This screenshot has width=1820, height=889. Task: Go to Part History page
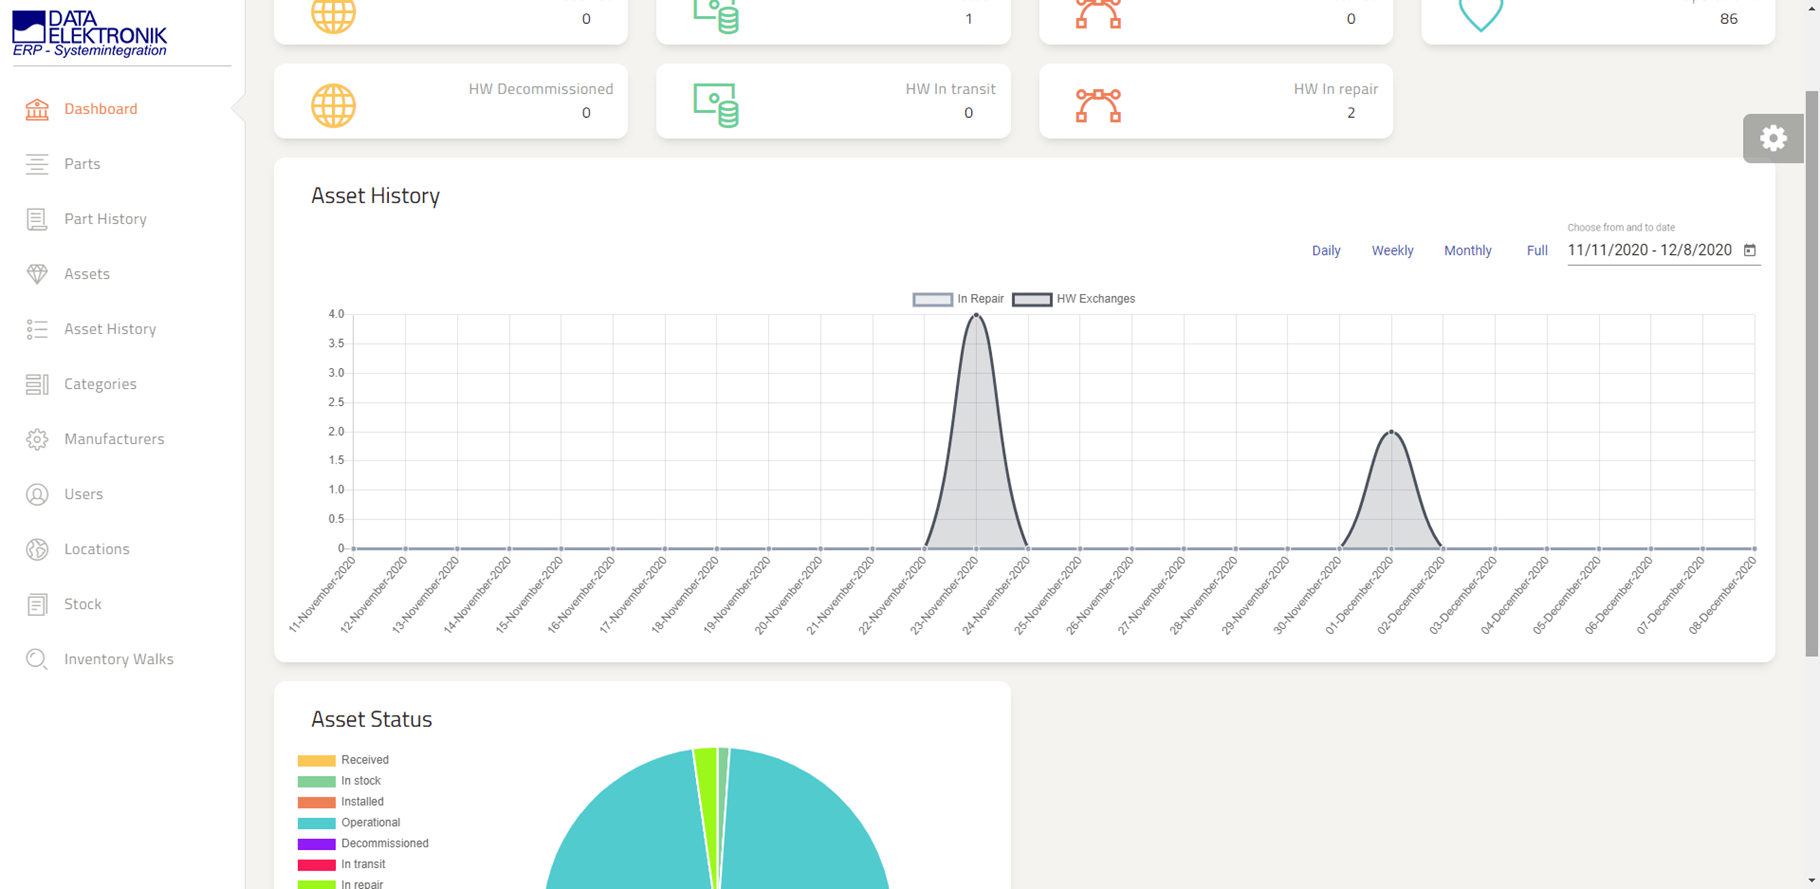click(105, 218)
